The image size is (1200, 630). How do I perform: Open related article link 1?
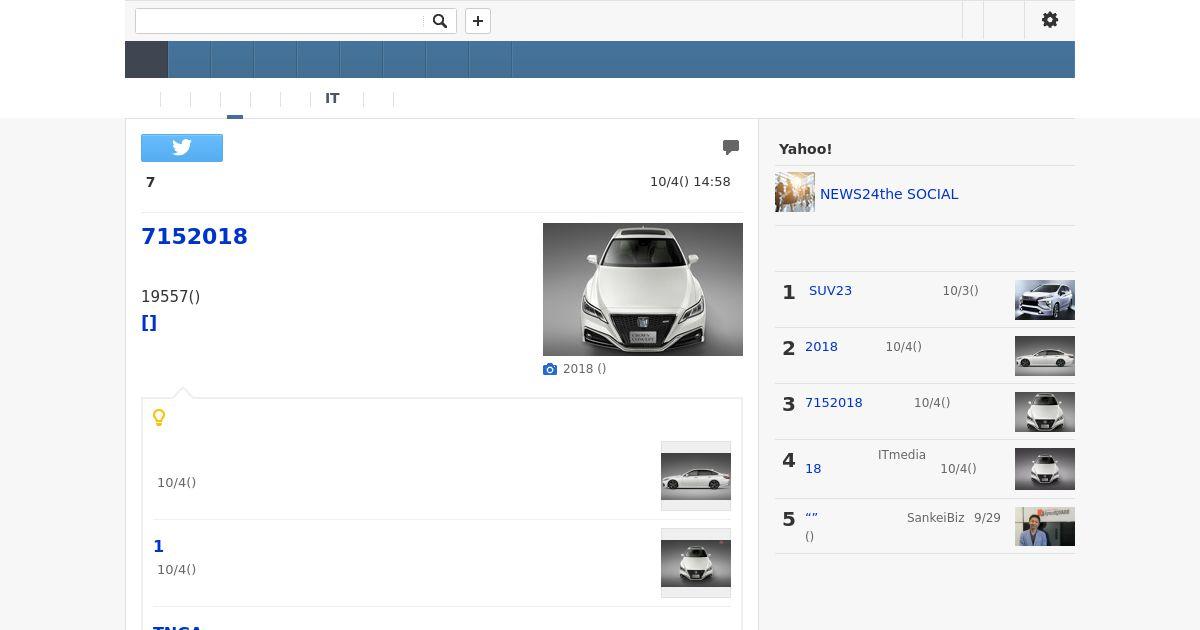[x=158, y=546]
